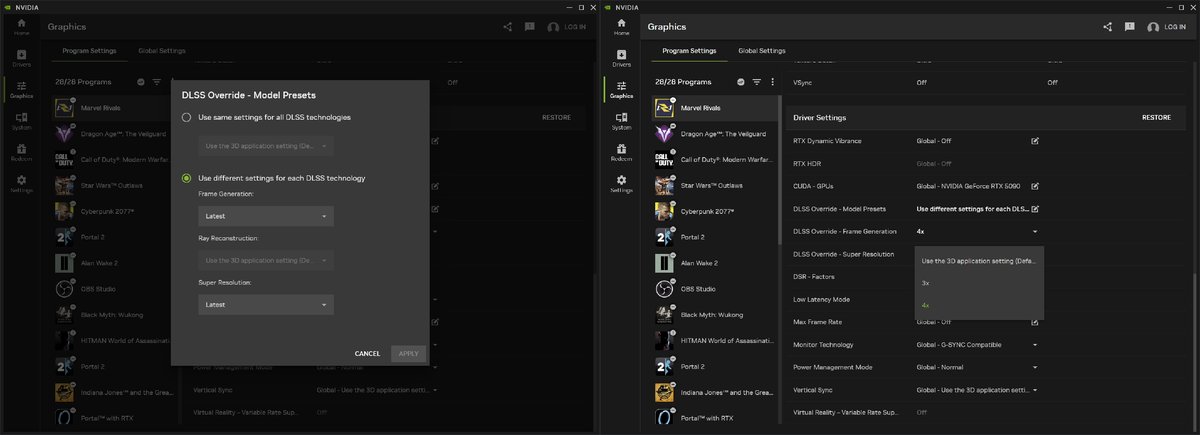Click the DSR - Factors label in the right window
The width and height of the screenshot is (1200, 435).
[814, 277]
